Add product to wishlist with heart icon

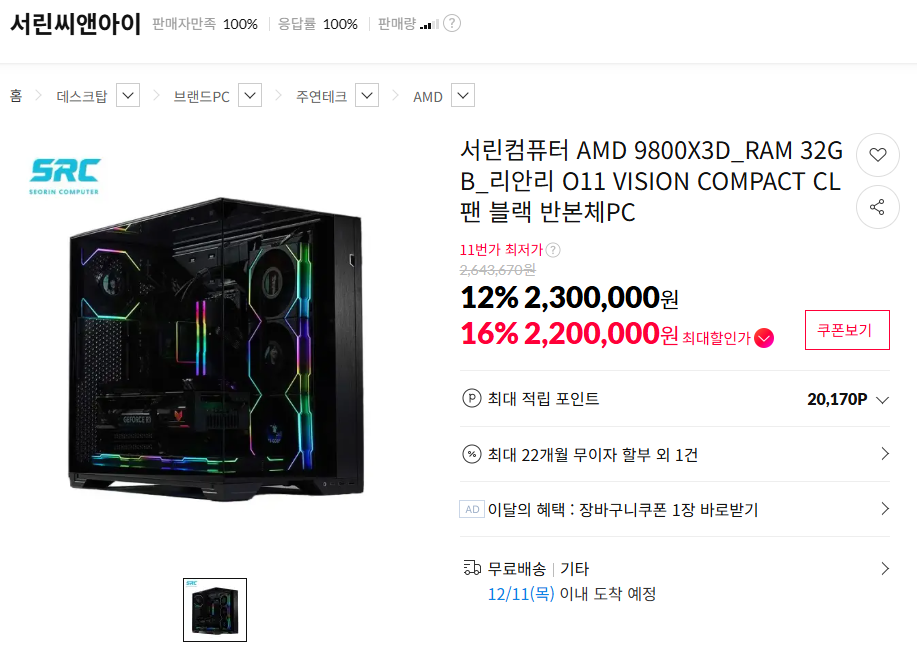pyautogui.click(x=877, y=155)
